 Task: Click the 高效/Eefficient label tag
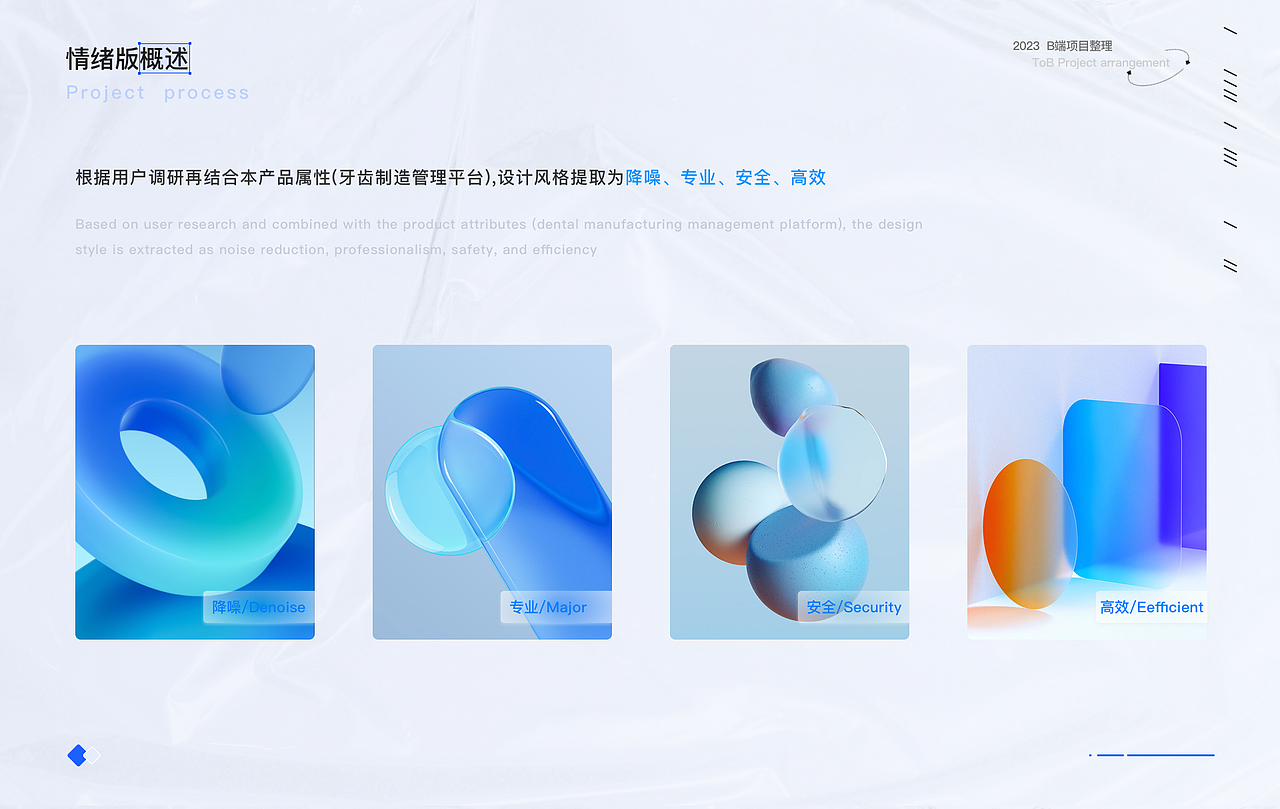[x=1150, y=607]
